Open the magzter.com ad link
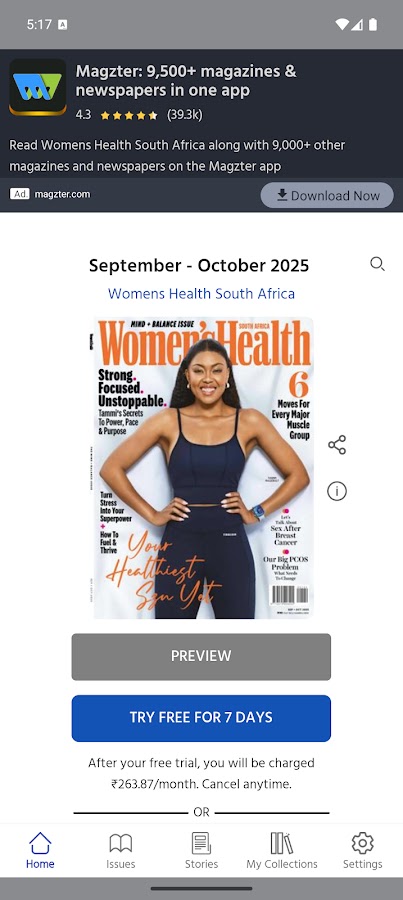This screenshot has width=403, height=900. click(x=62, y=194)
